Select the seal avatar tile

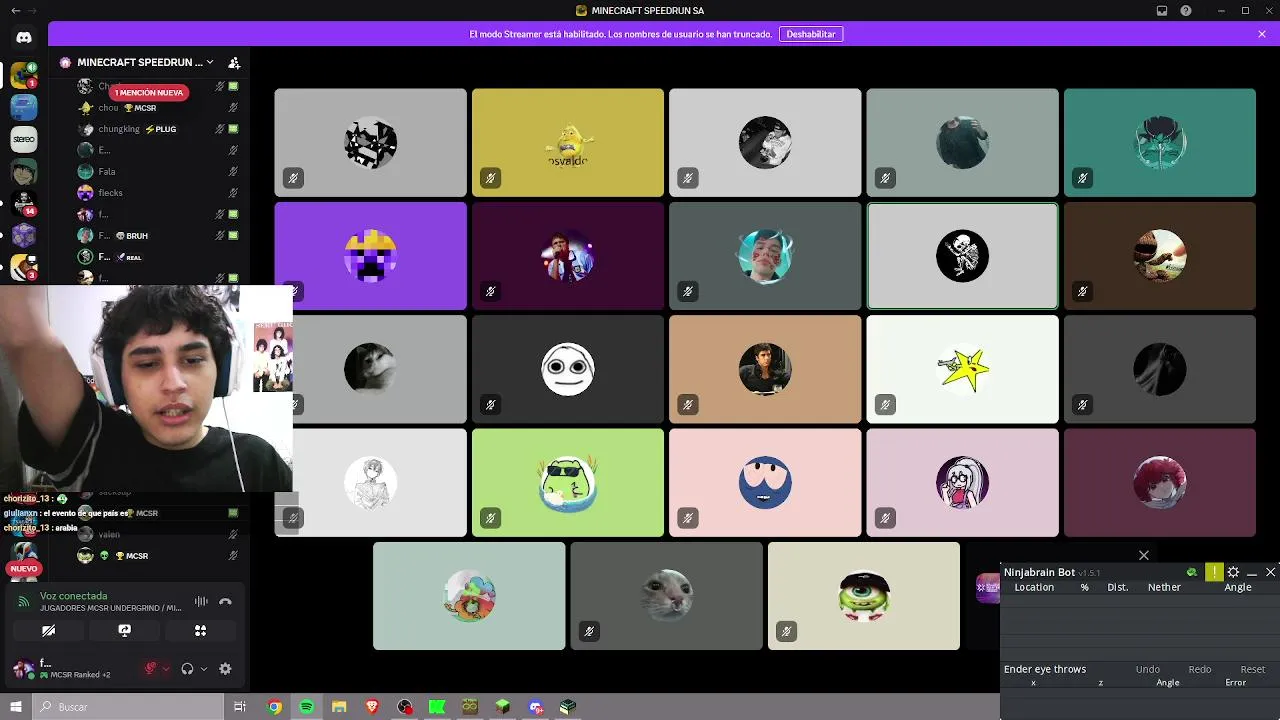coord(666,596)
